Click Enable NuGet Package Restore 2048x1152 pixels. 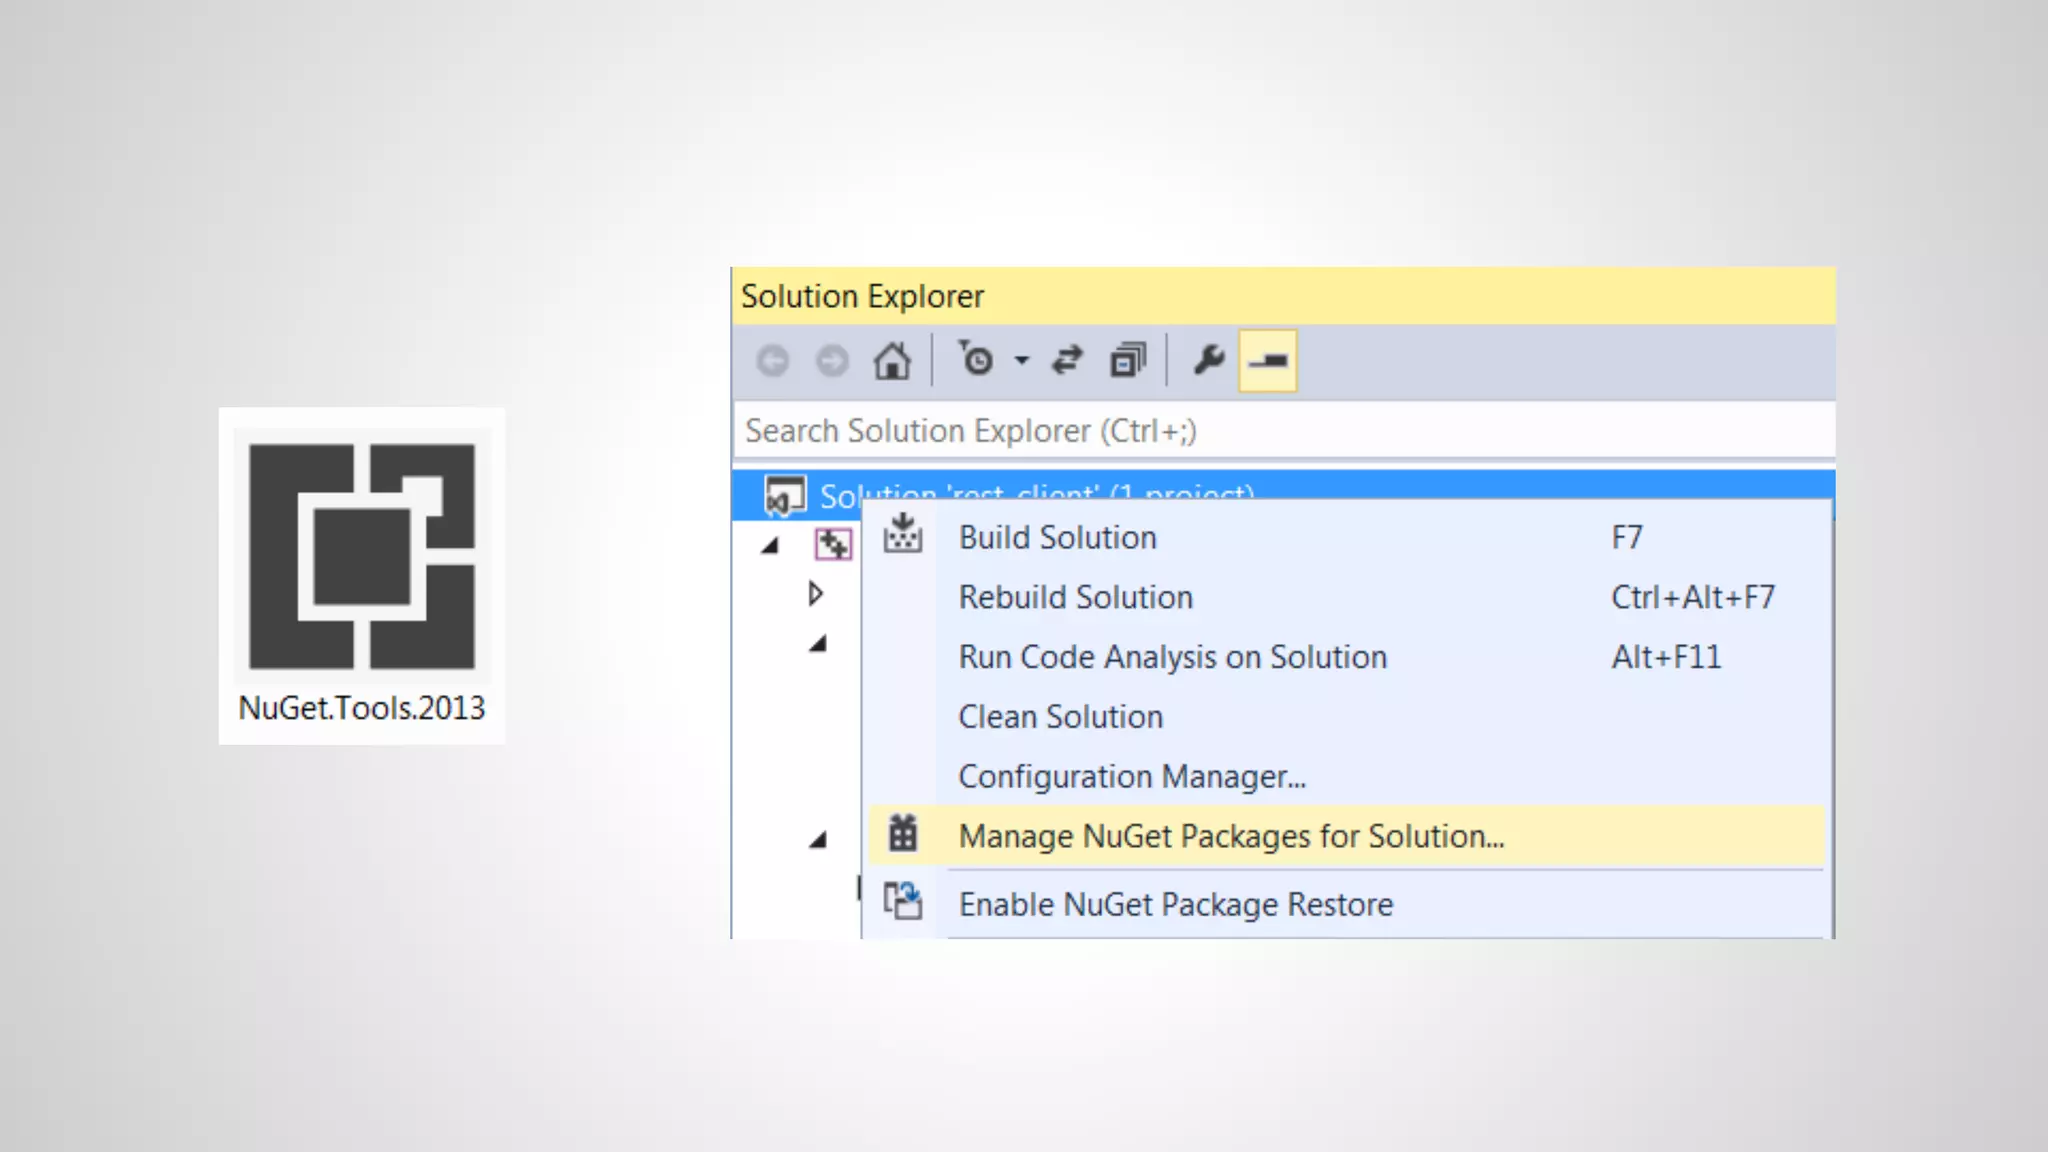tap(1175, 905)
